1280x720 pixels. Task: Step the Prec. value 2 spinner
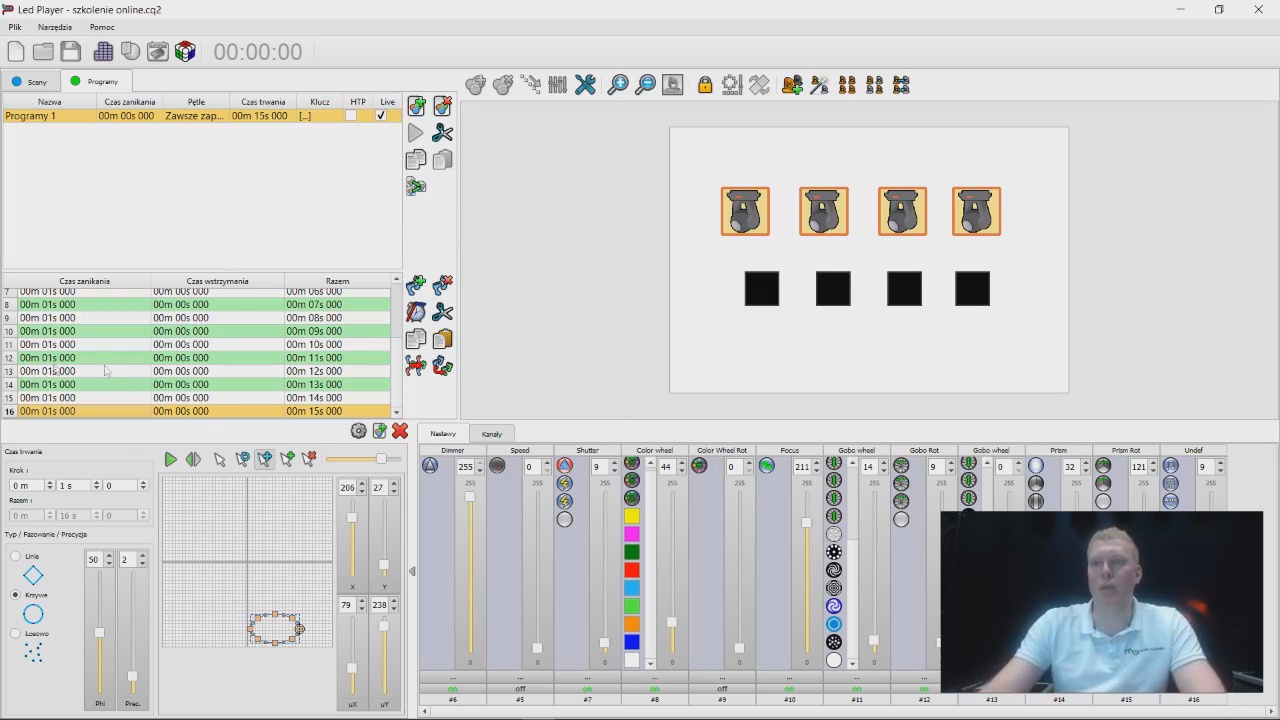tap(141, 560)
